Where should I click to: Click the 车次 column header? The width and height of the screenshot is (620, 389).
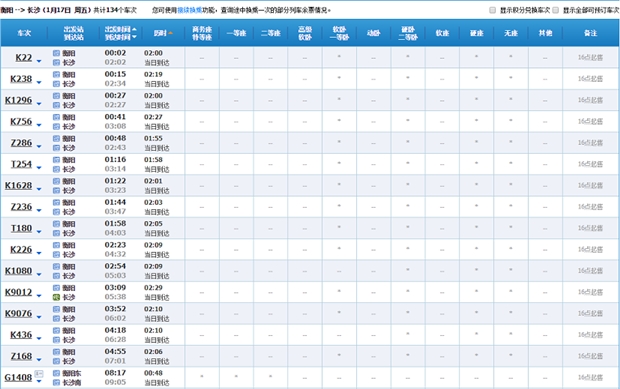point(24,33)
